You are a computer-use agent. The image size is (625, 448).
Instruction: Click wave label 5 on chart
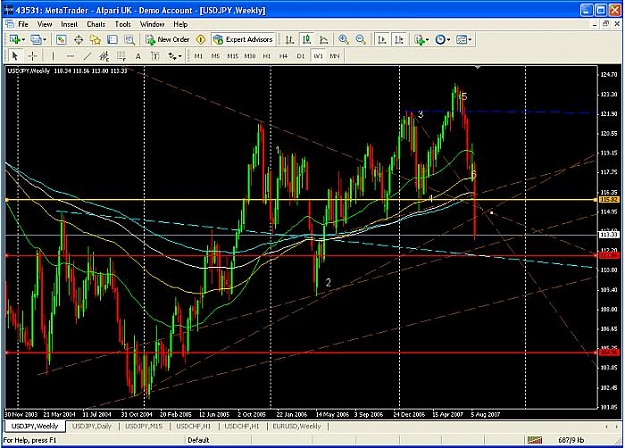tap(464, 96)
